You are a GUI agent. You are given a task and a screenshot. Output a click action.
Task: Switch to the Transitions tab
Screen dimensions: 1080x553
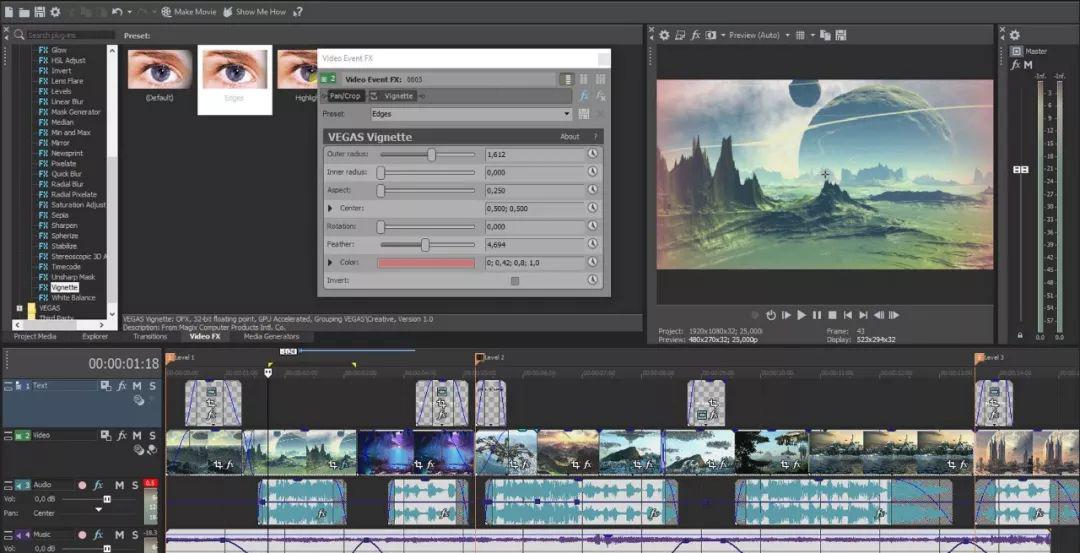[150, 337]
